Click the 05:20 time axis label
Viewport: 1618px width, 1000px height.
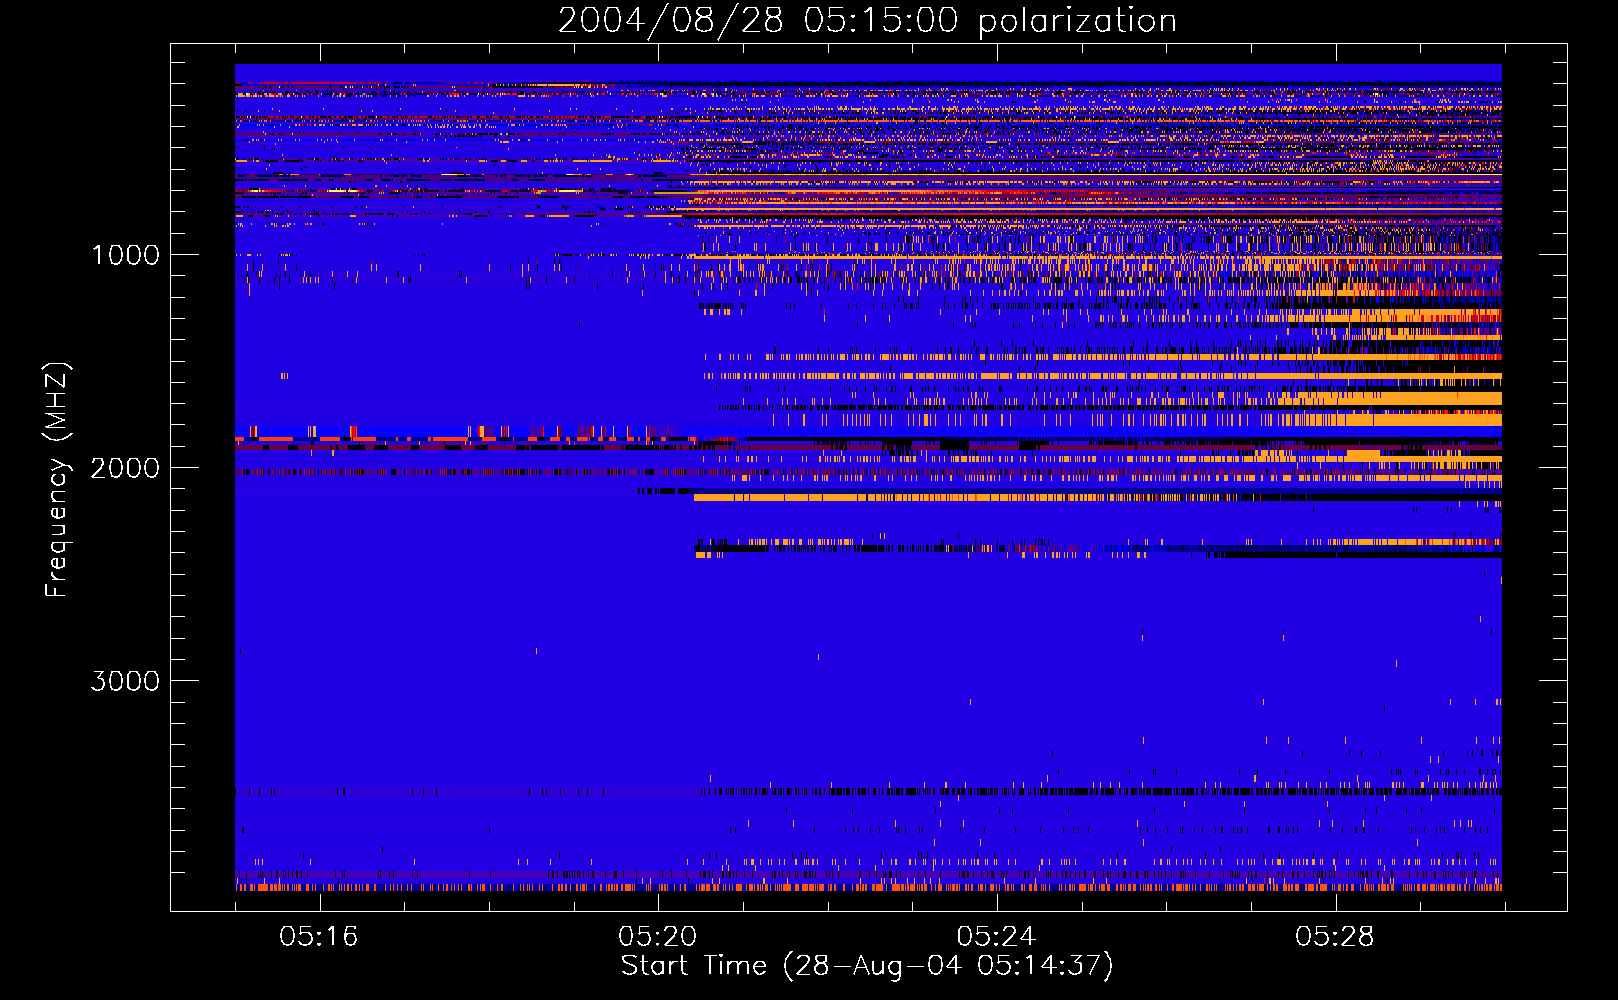(x=657, y=937)
